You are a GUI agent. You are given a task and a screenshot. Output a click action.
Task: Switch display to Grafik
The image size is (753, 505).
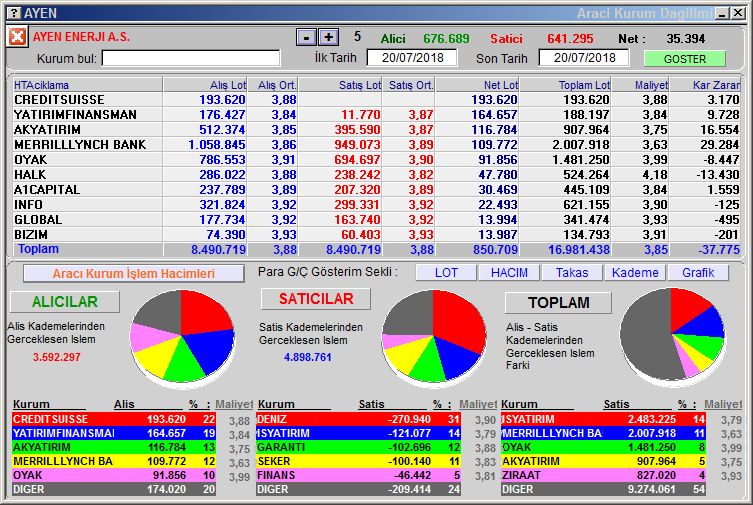698,273
